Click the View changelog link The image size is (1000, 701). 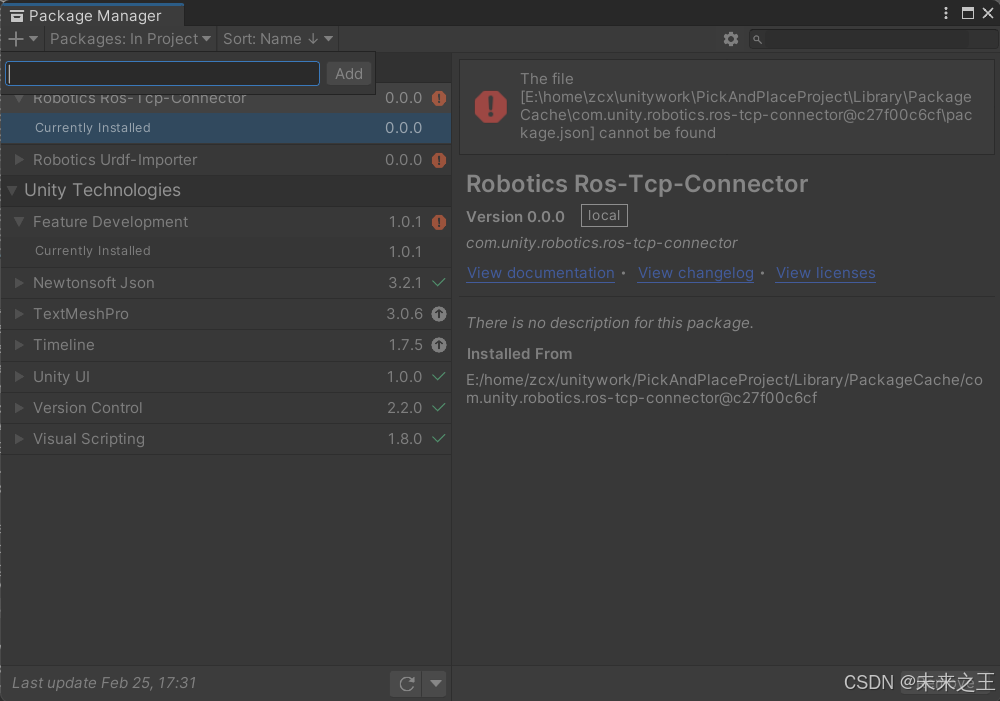696,273
